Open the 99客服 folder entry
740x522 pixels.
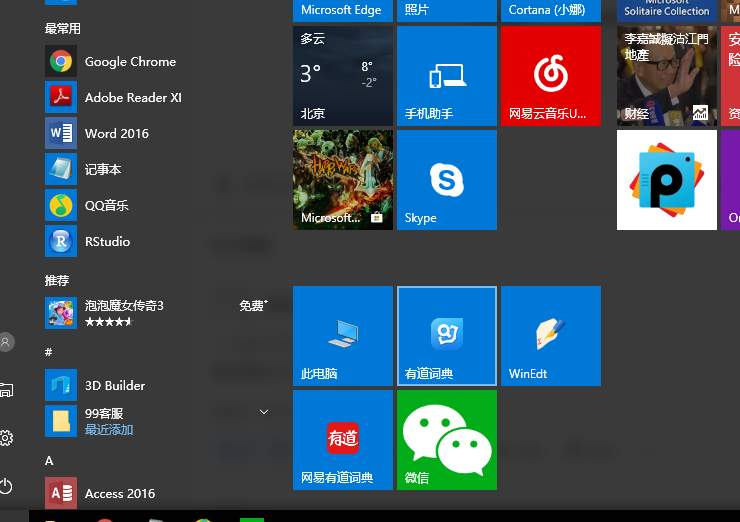(x=158, y=421)
